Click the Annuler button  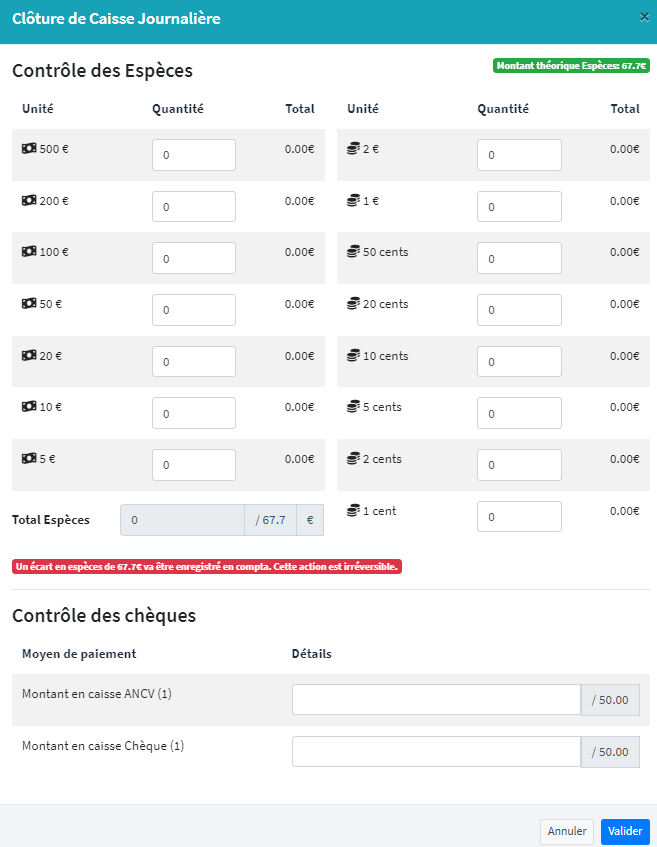567,831
